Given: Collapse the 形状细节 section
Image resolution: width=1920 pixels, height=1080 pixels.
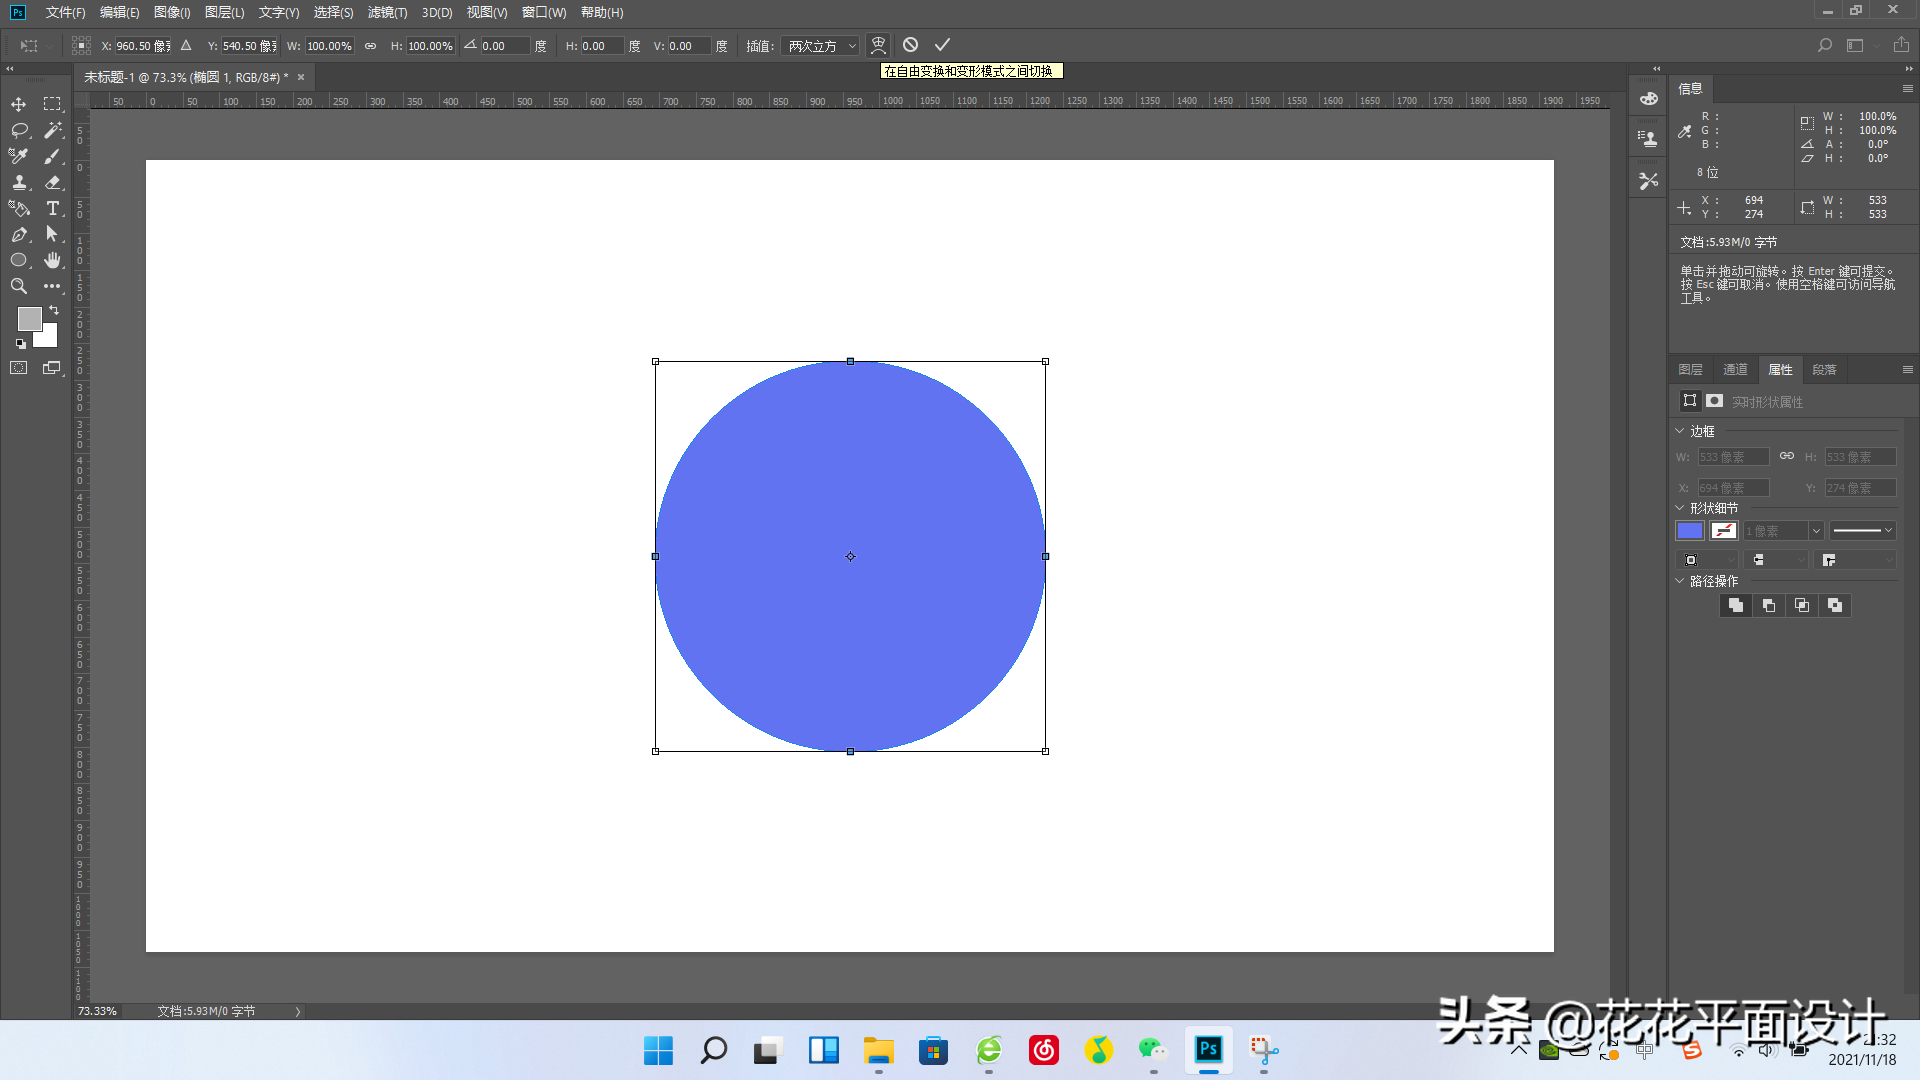Looking at the screenshot, I should click(1680, 508).
